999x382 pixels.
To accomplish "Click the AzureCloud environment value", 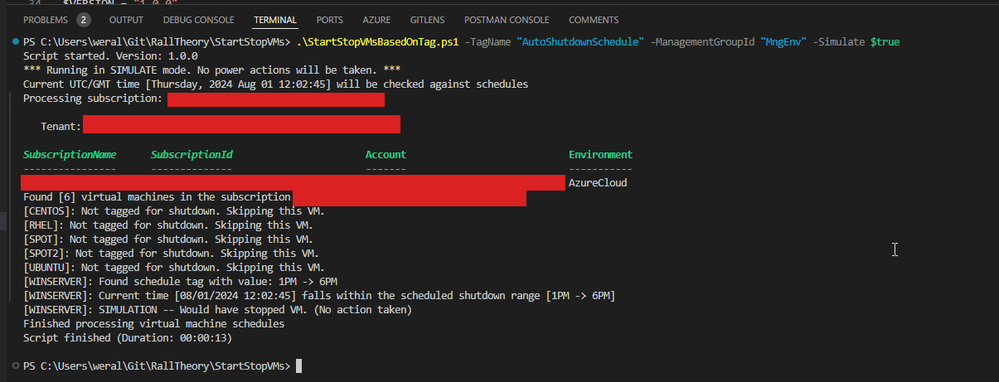I will (598, 183).
